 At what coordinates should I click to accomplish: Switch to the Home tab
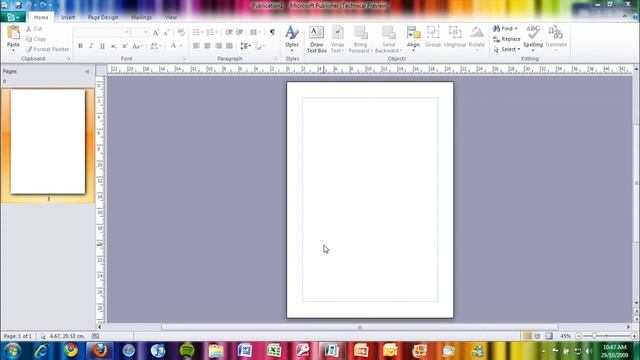coord(41,18)
